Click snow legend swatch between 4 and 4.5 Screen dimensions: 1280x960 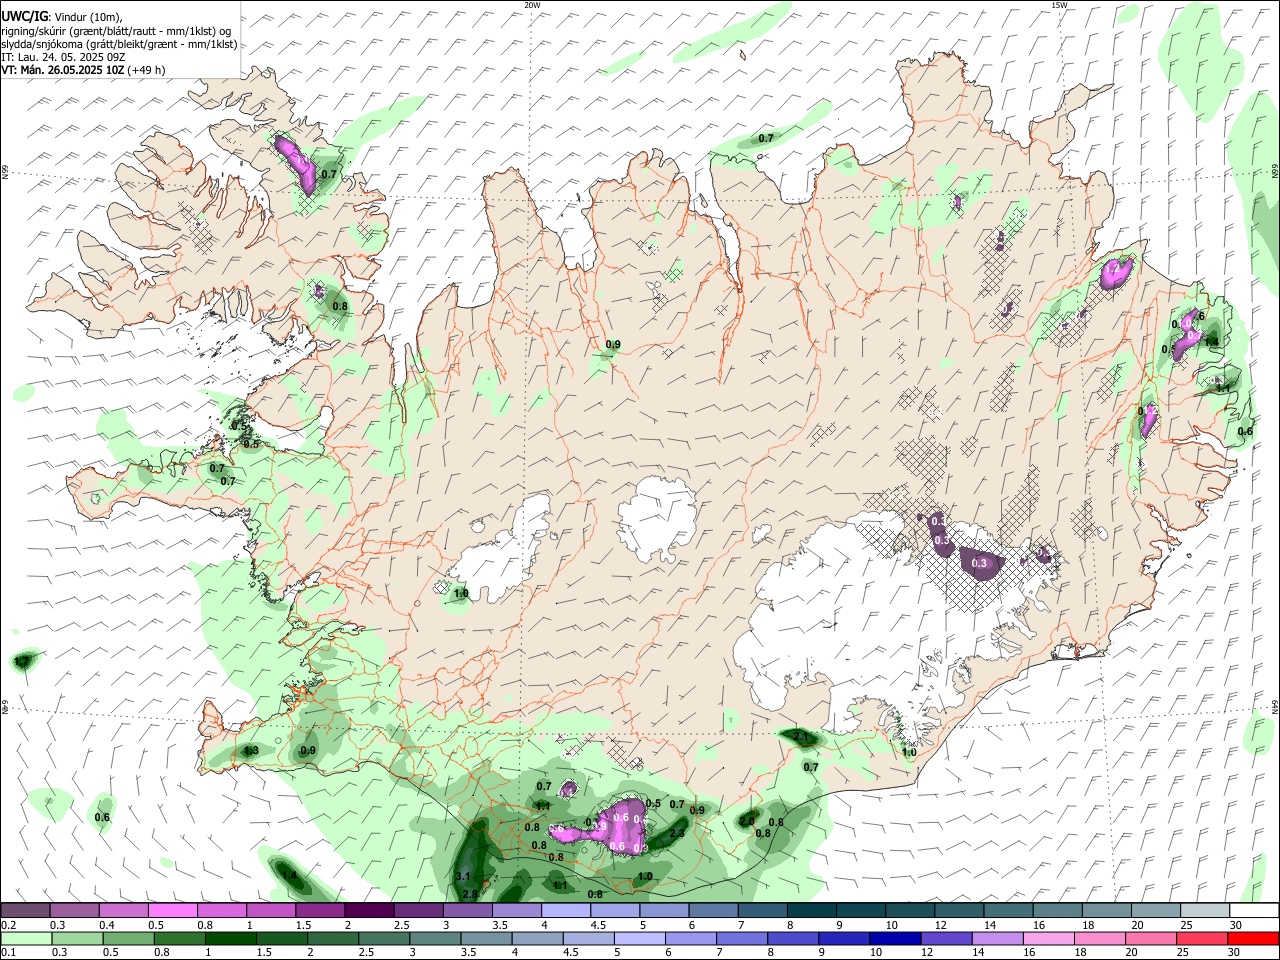(x=566, y=910)
